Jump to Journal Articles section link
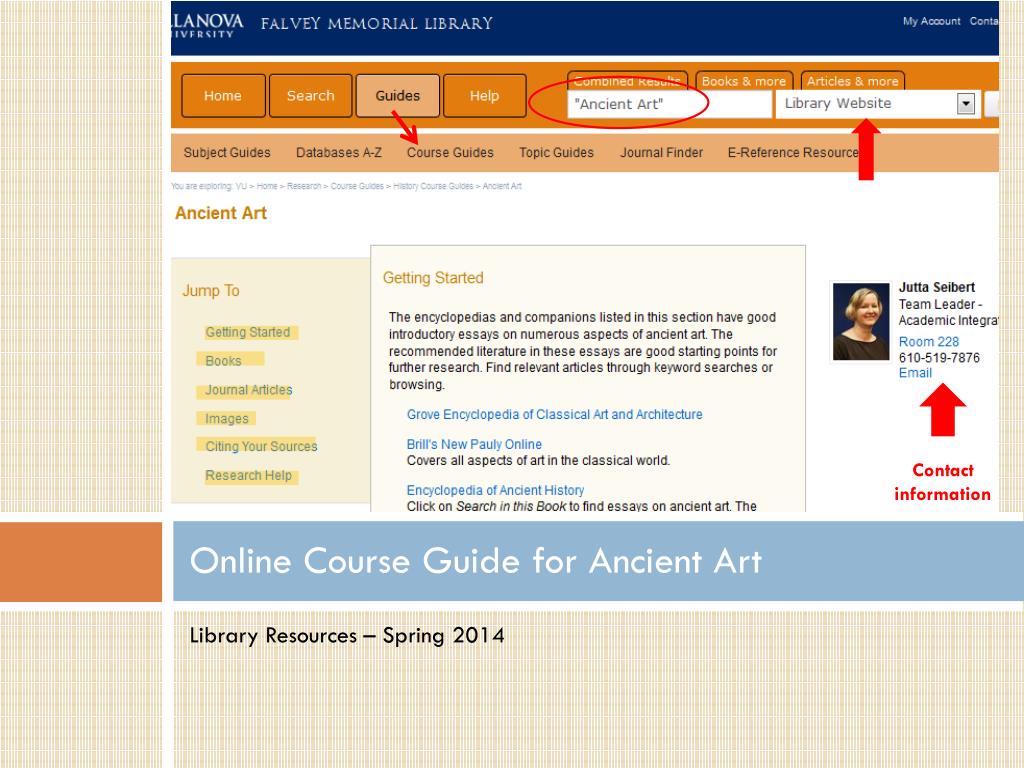This screenshot has height=768, width=1024. click(x=249, y=390)
